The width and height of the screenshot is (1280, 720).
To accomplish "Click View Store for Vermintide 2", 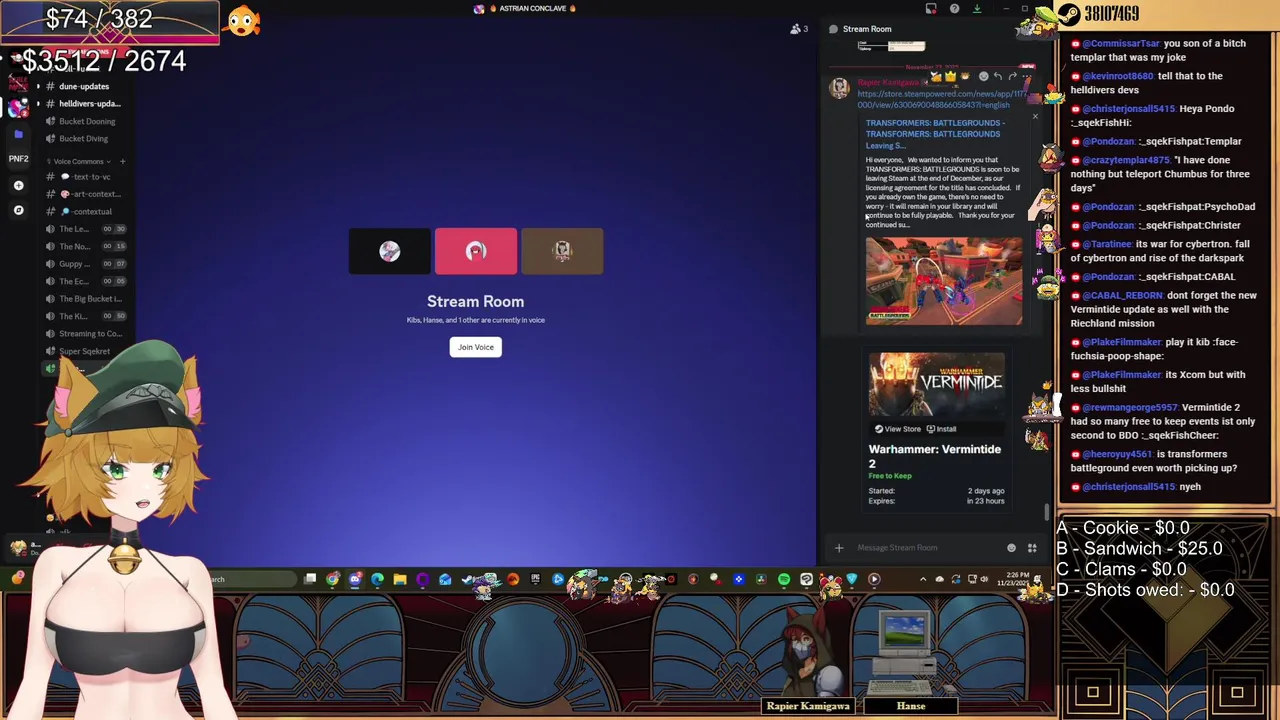I will [897, 429].
